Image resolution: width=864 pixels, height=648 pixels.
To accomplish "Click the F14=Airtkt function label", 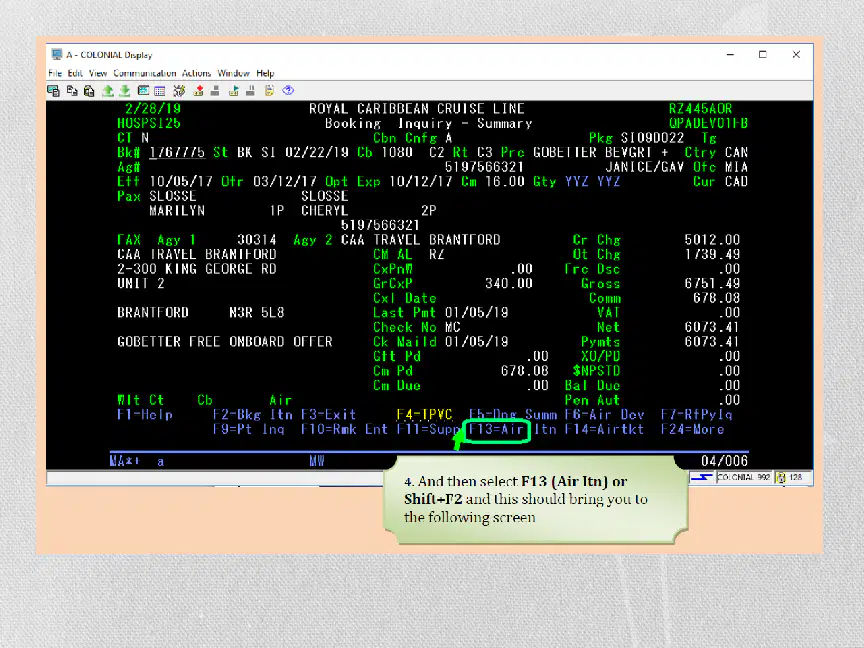I will click(x=604, y=430).
